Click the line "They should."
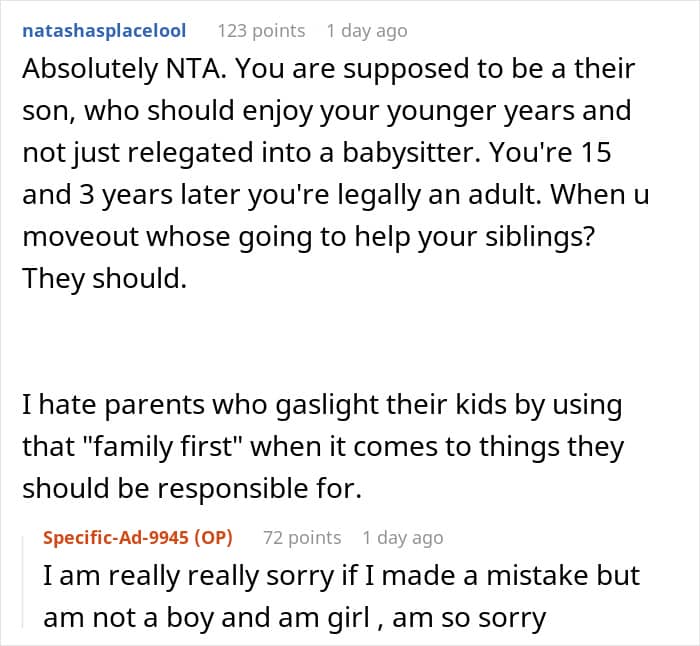700x646 pixels. tap(104, 279)
